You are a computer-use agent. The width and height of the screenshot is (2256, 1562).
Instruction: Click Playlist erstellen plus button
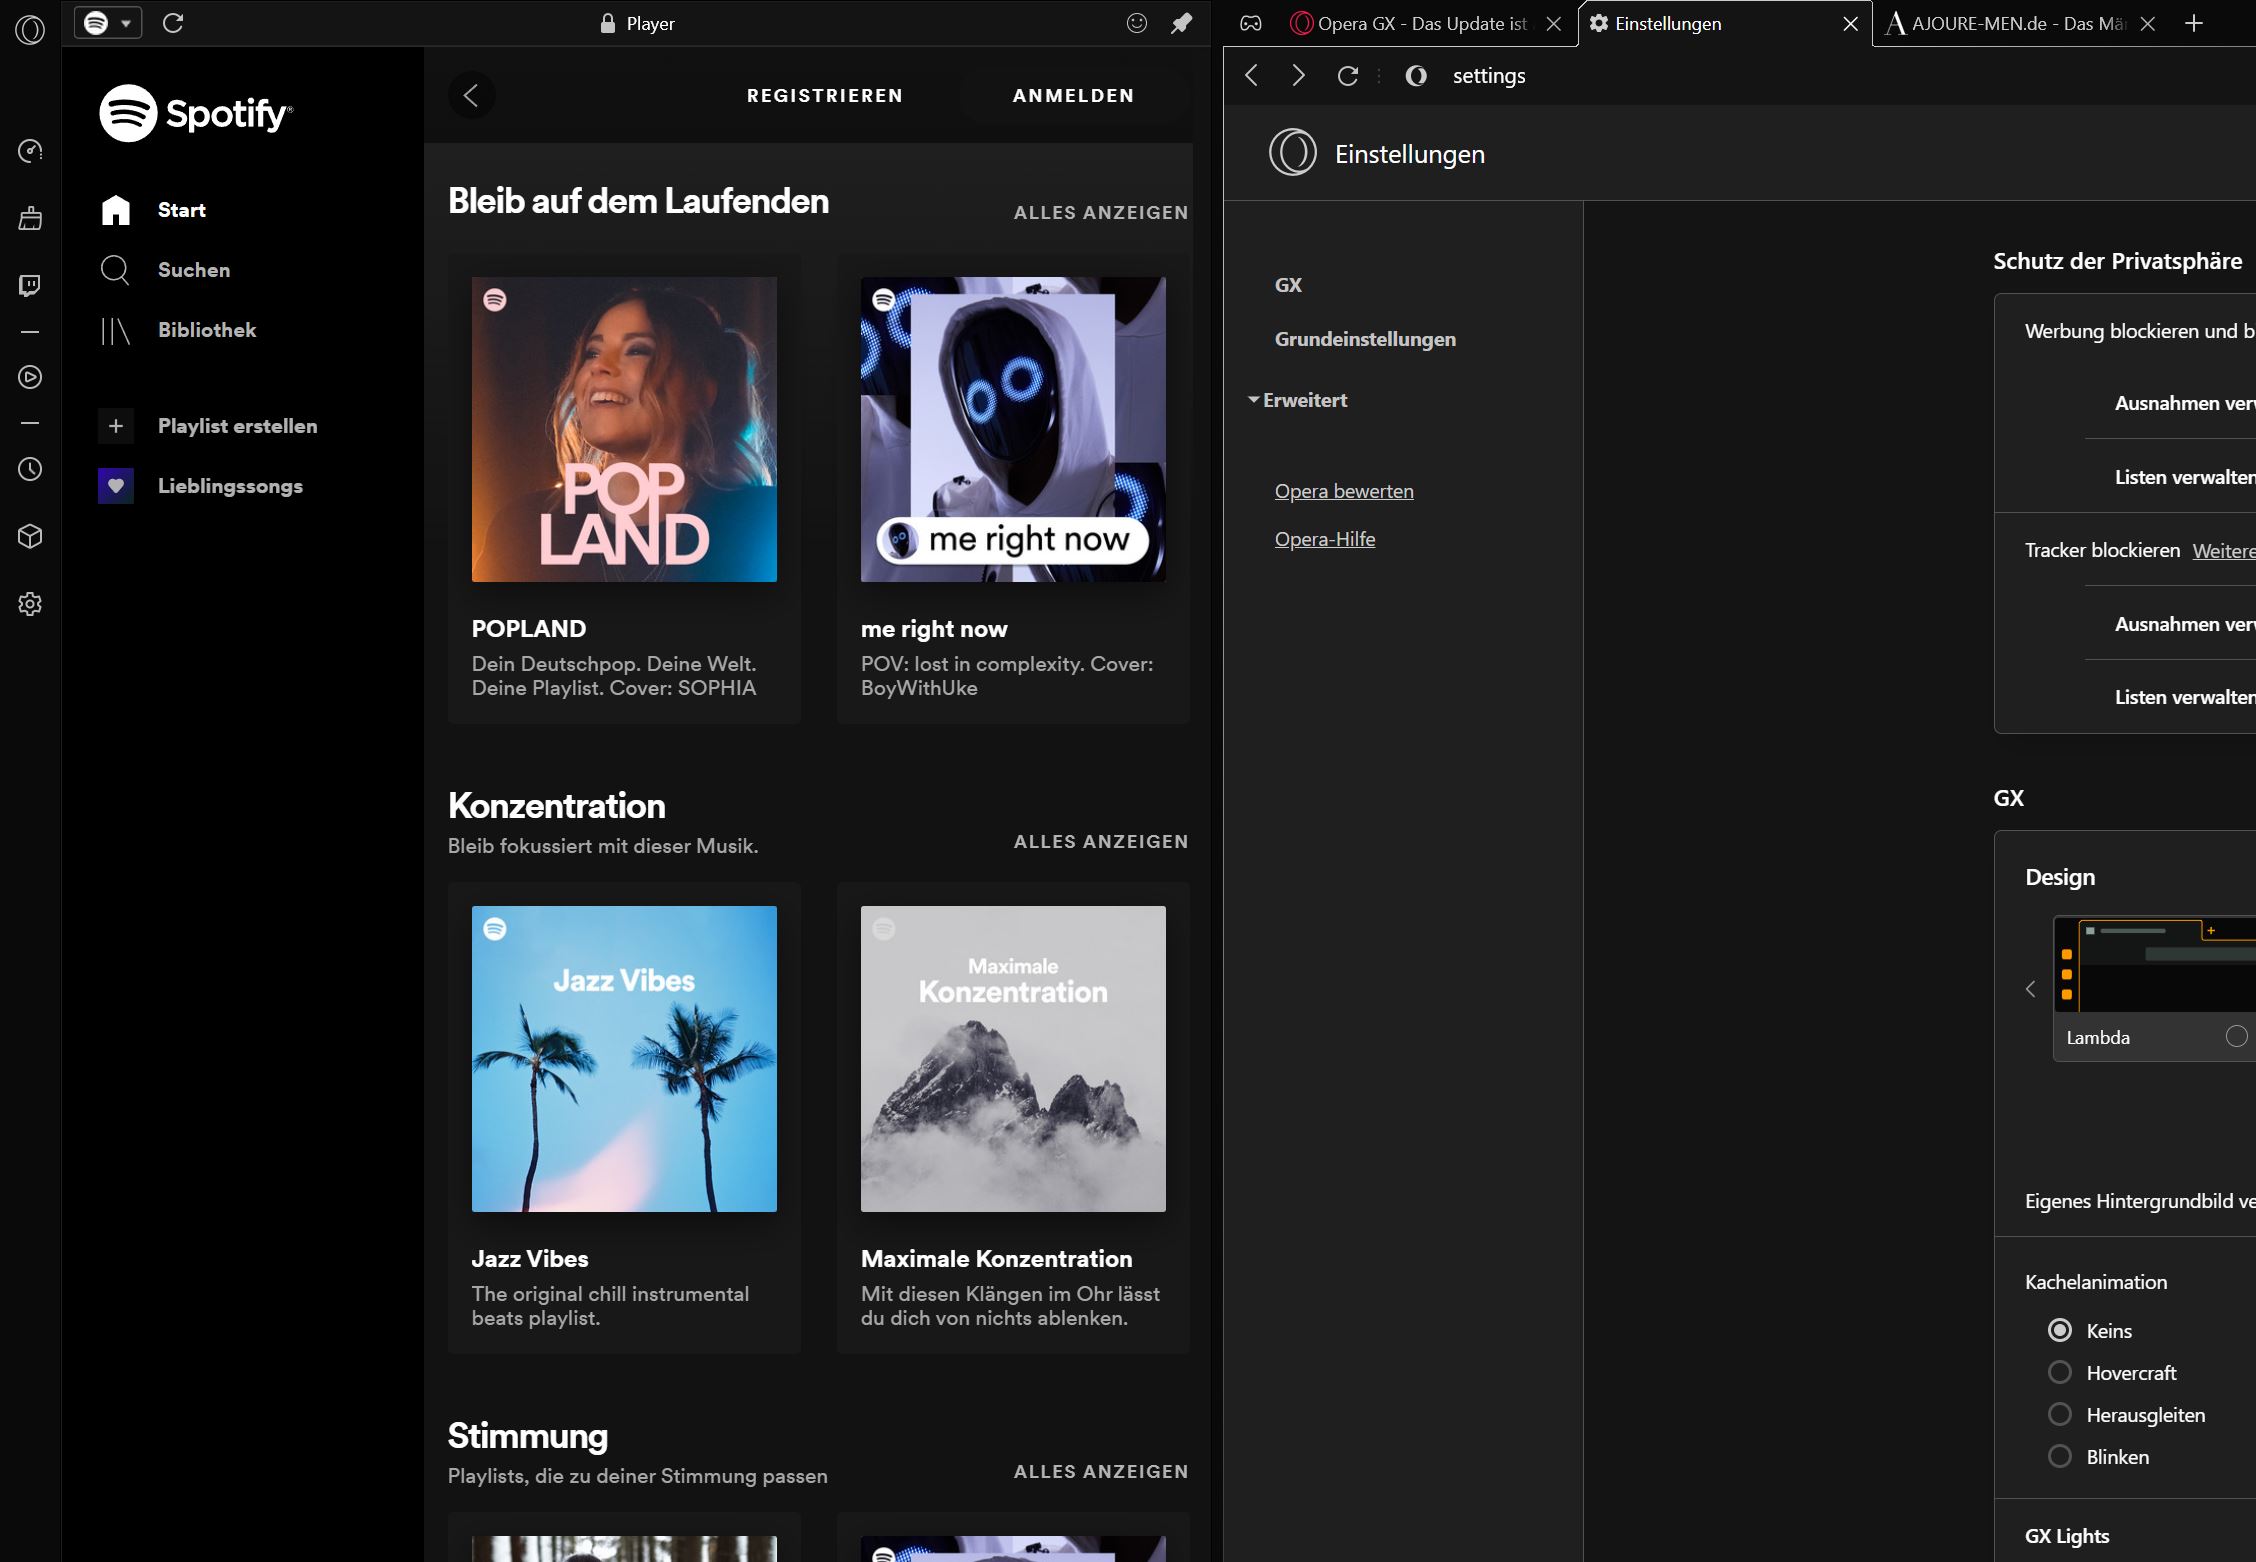pos(116,426)
